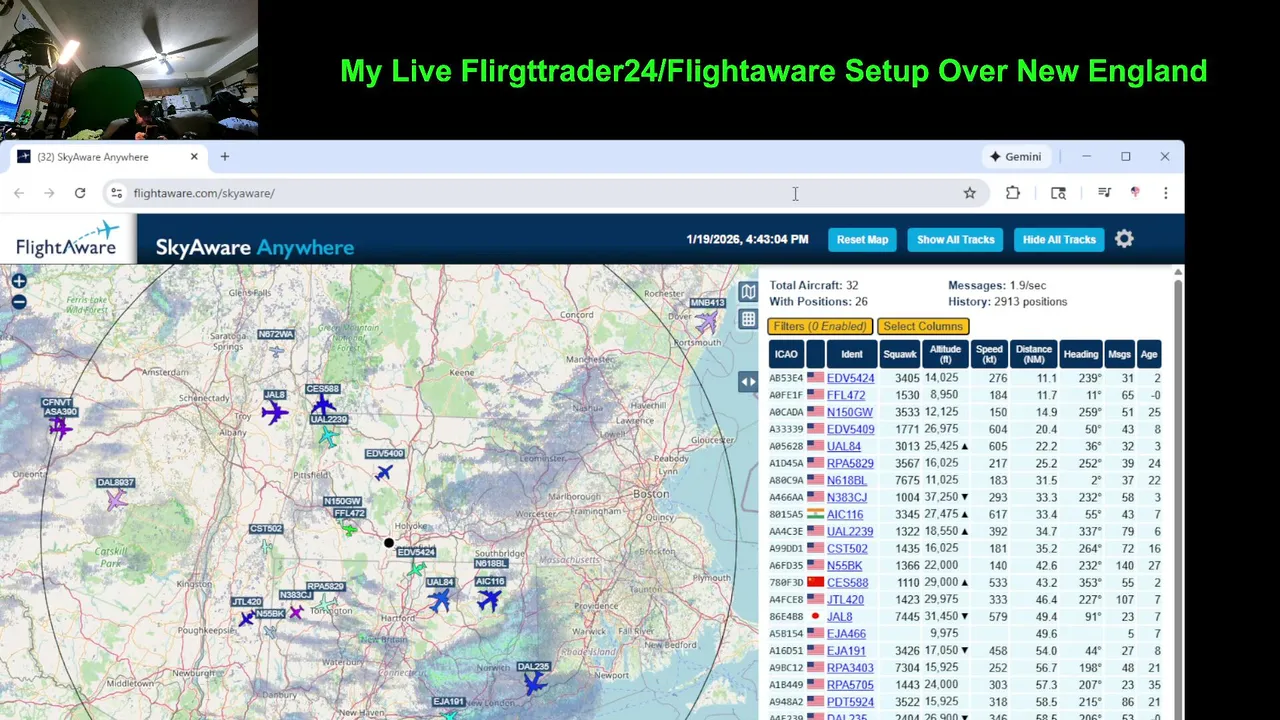Sort table by Ident column header
The width and height of the screenshot is (1280, 720).
(x=852, y=354)
